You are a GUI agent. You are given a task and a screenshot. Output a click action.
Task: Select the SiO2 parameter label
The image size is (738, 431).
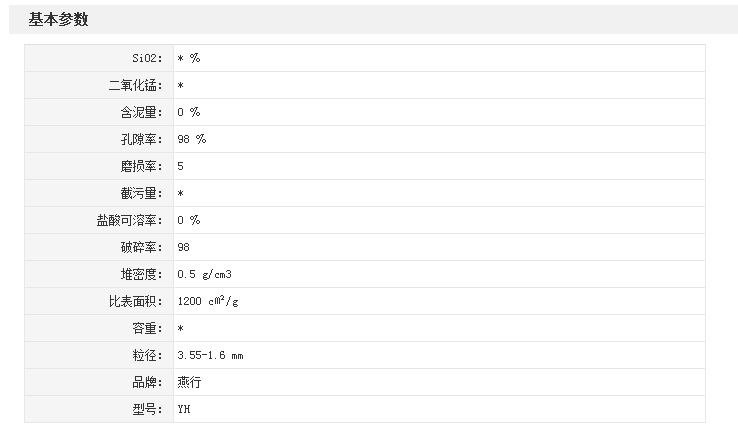147,58
